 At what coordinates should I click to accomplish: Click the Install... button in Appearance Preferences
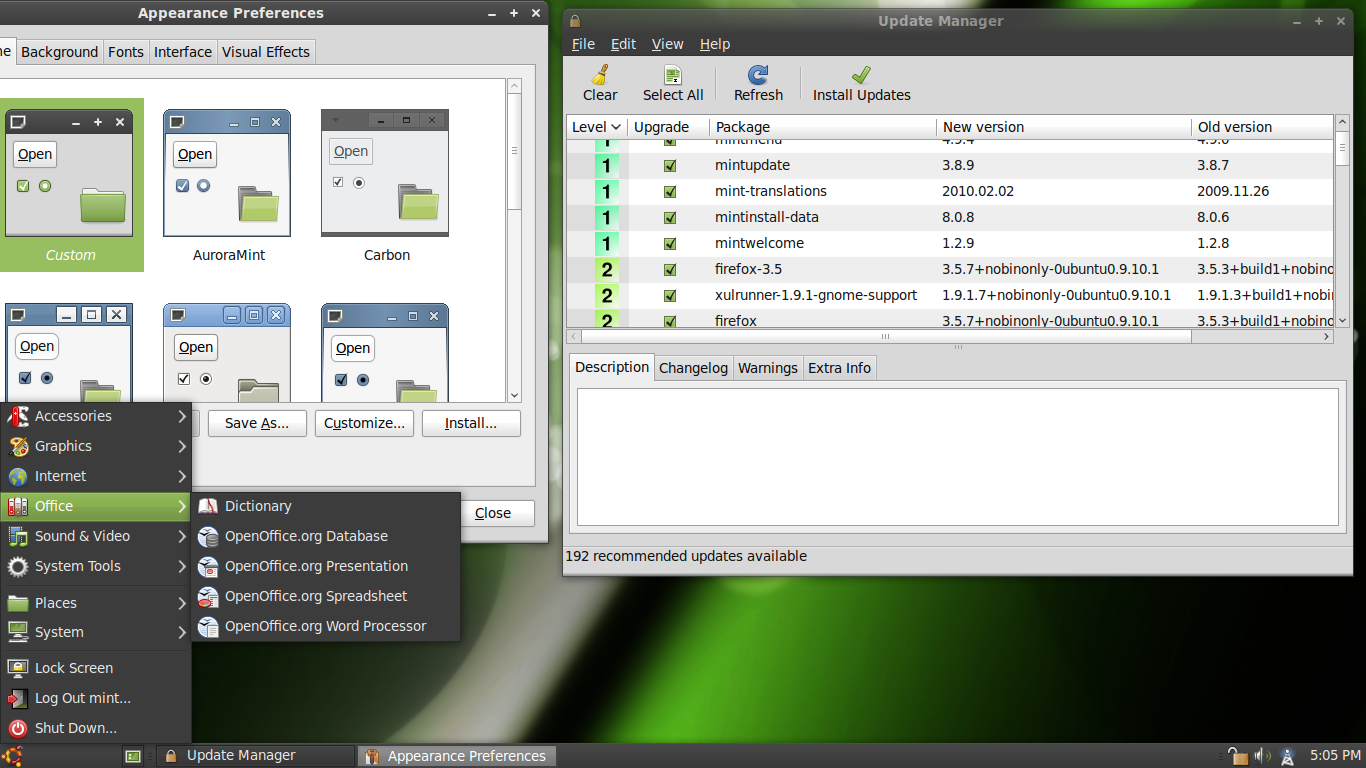(471, 423)
